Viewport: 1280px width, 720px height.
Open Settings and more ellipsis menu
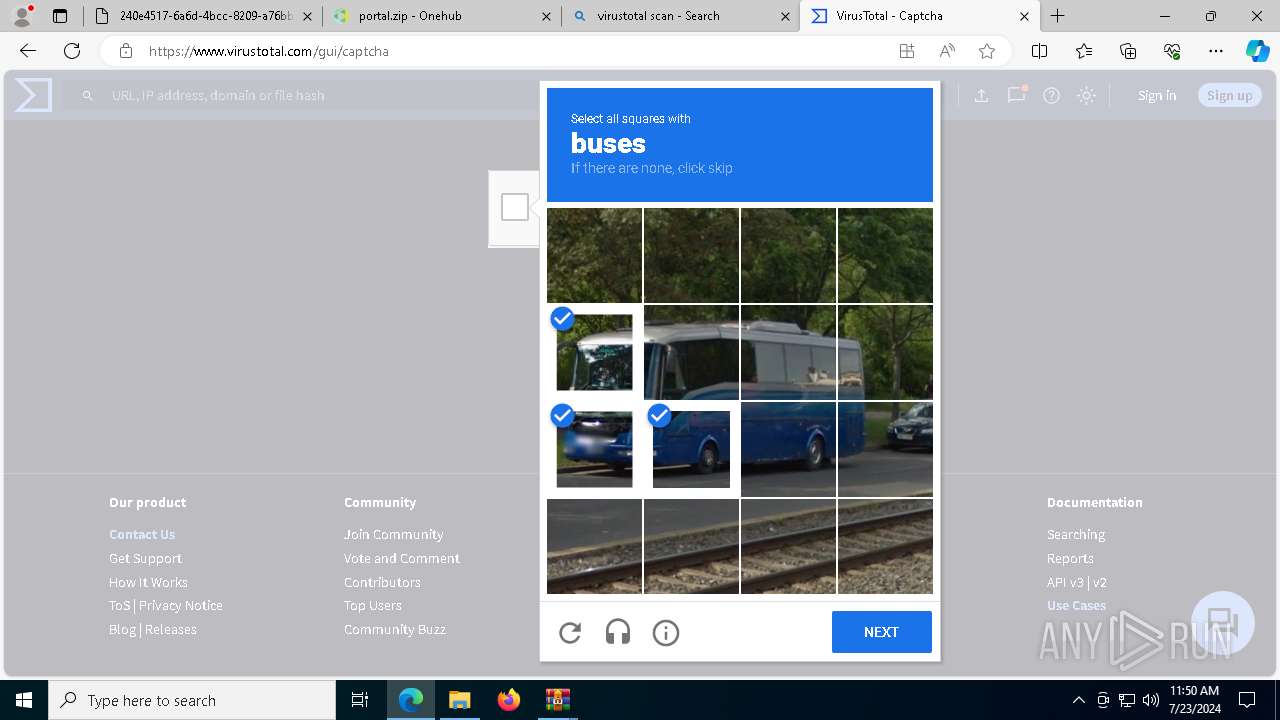[1216, 51]
